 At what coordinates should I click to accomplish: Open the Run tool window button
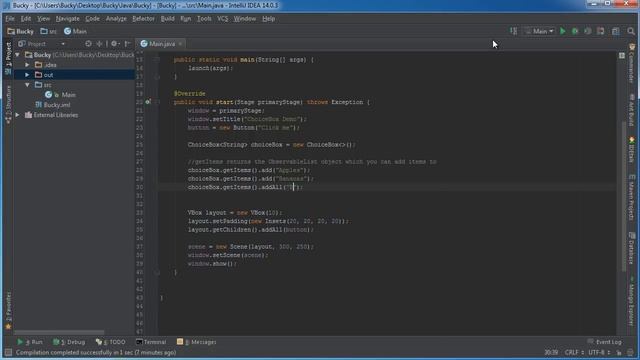(30, 342)
